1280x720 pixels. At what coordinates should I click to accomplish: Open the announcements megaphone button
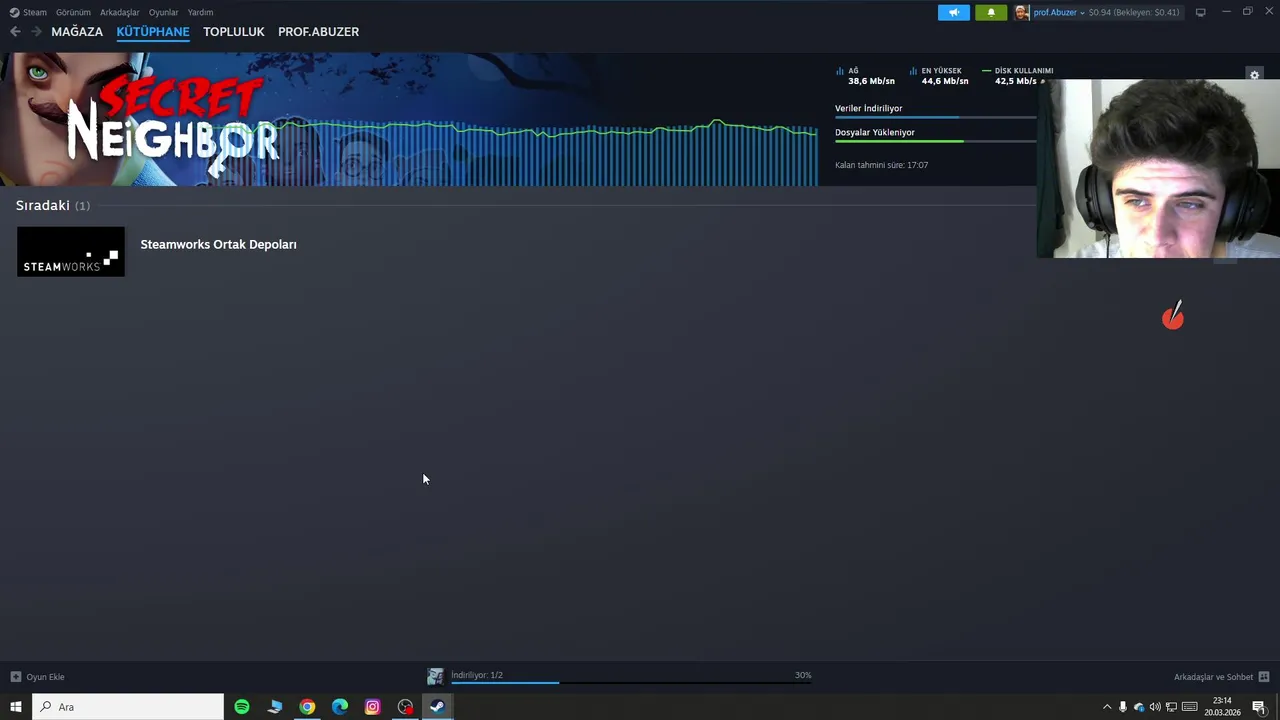pyautogui.click(x=954, y=12)
